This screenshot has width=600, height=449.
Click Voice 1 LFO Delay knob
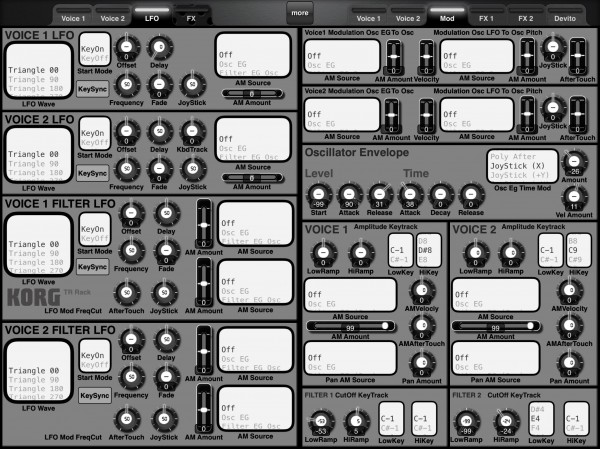(x=160, y=47)
